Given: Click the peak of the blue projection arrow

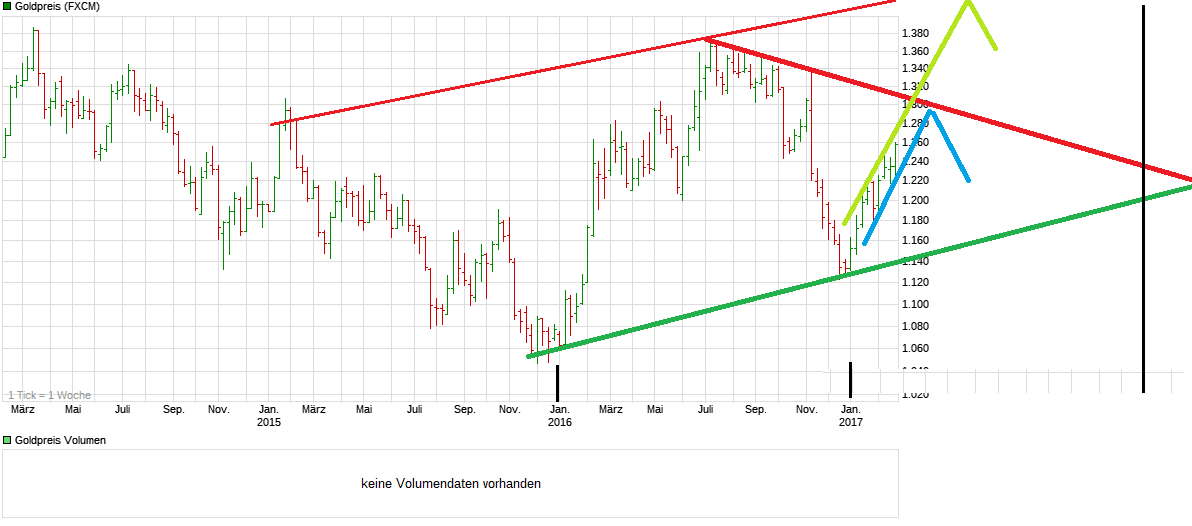Looking at the screenshot, I should click(930, 110).
